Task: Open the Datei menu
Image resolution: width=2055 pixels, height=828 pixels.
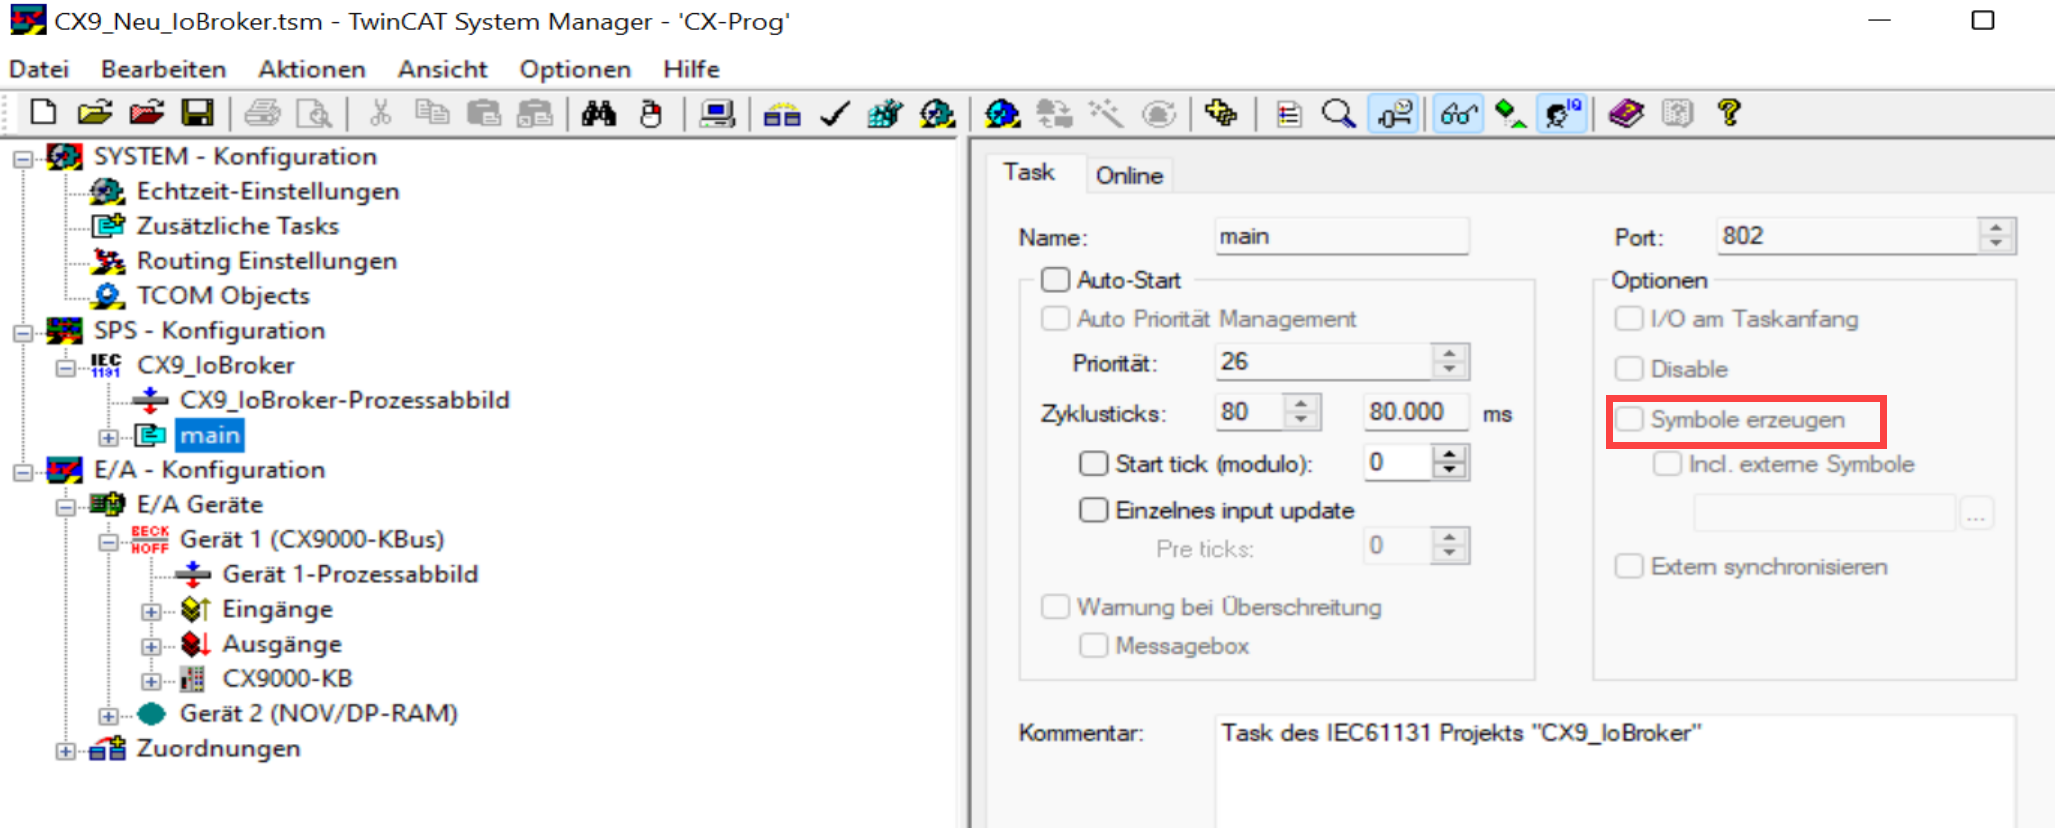Action: pyautogui.click(x=39, y=69)
